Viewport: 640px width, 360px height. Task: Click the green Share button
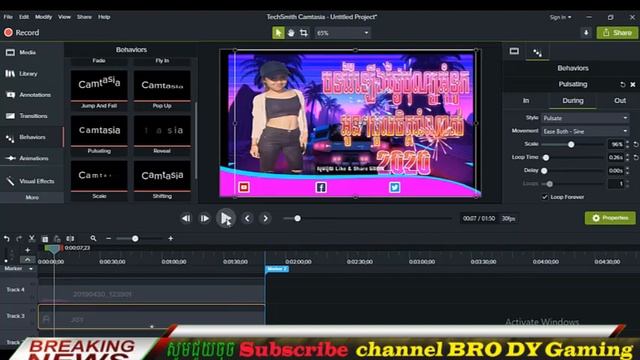(x=617, y=33)
